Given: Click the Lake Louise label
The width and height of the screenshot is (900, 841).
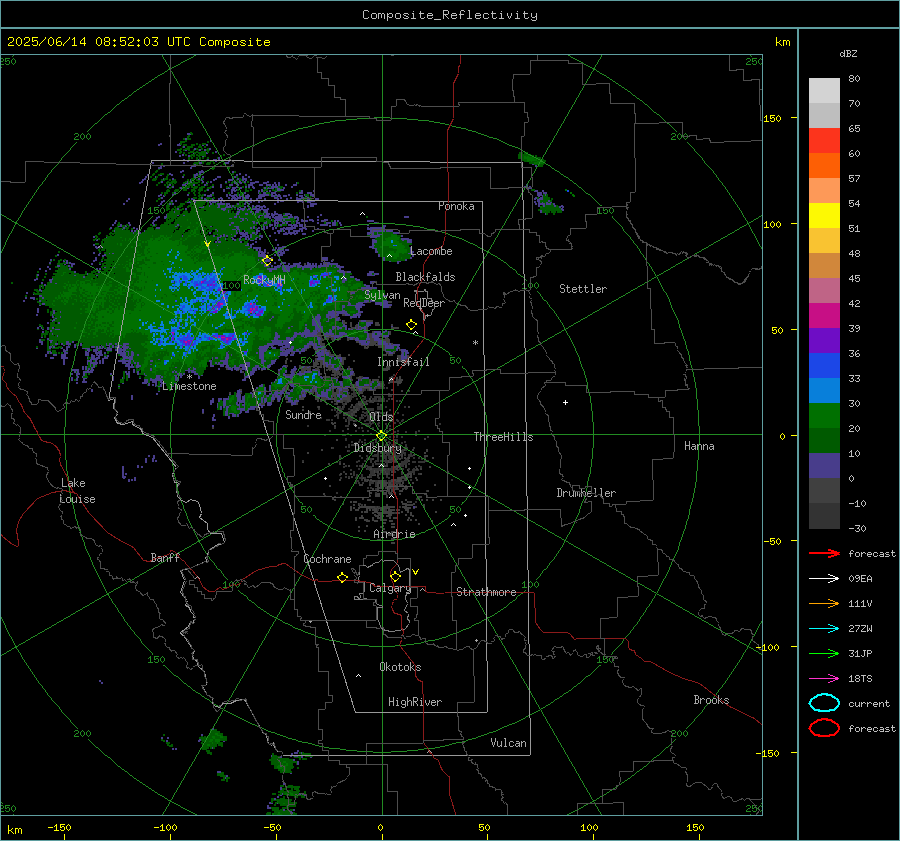Looking at the screenshot, I should 77,491.
